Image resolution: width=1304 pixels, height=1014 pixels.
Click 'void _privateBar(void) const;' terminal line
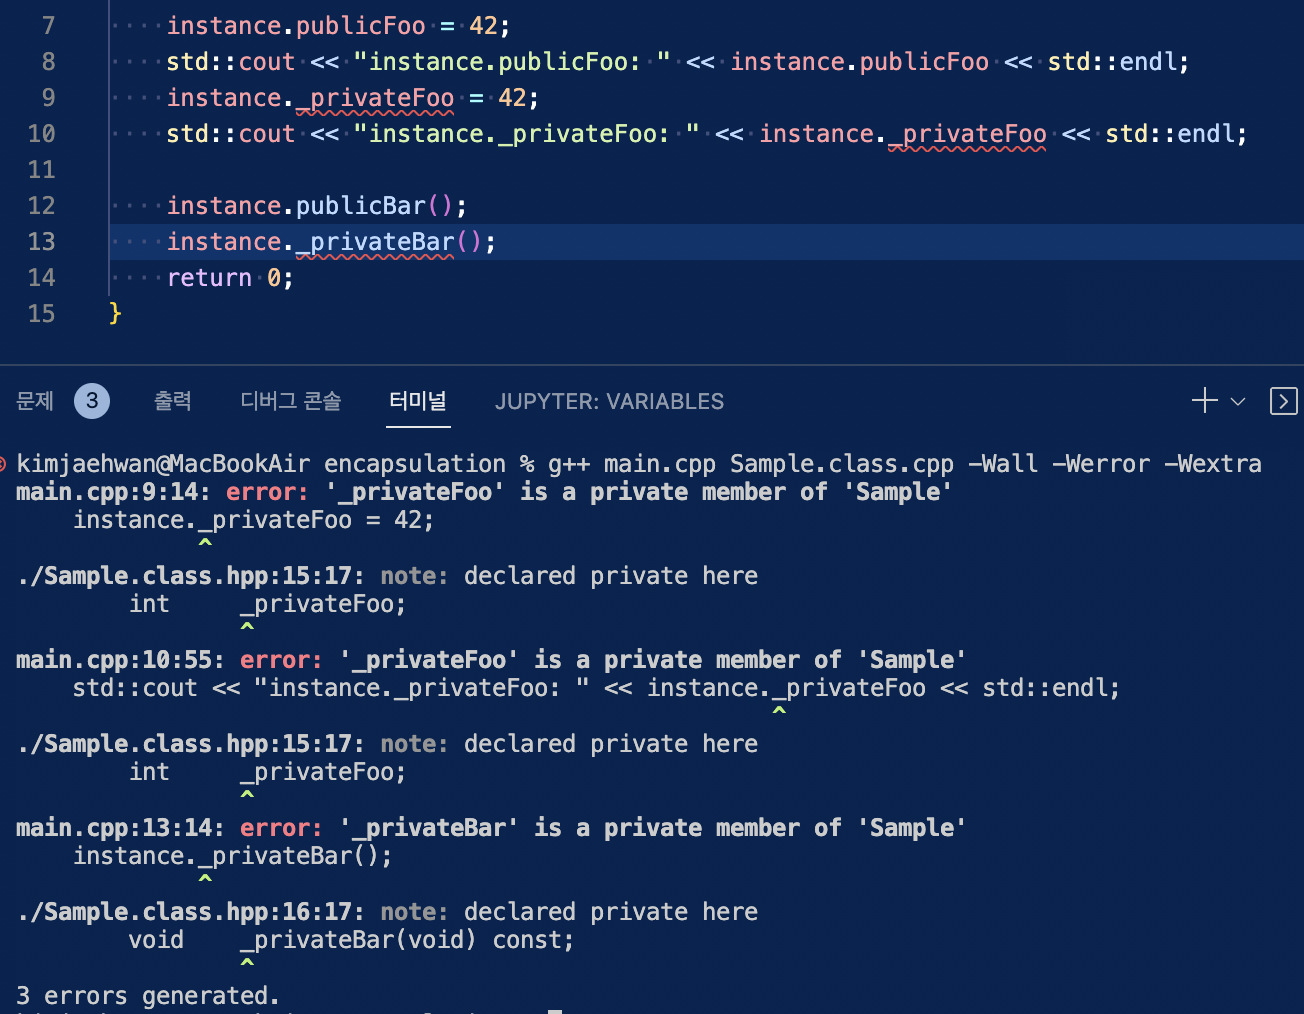click(x=351, y=939)
